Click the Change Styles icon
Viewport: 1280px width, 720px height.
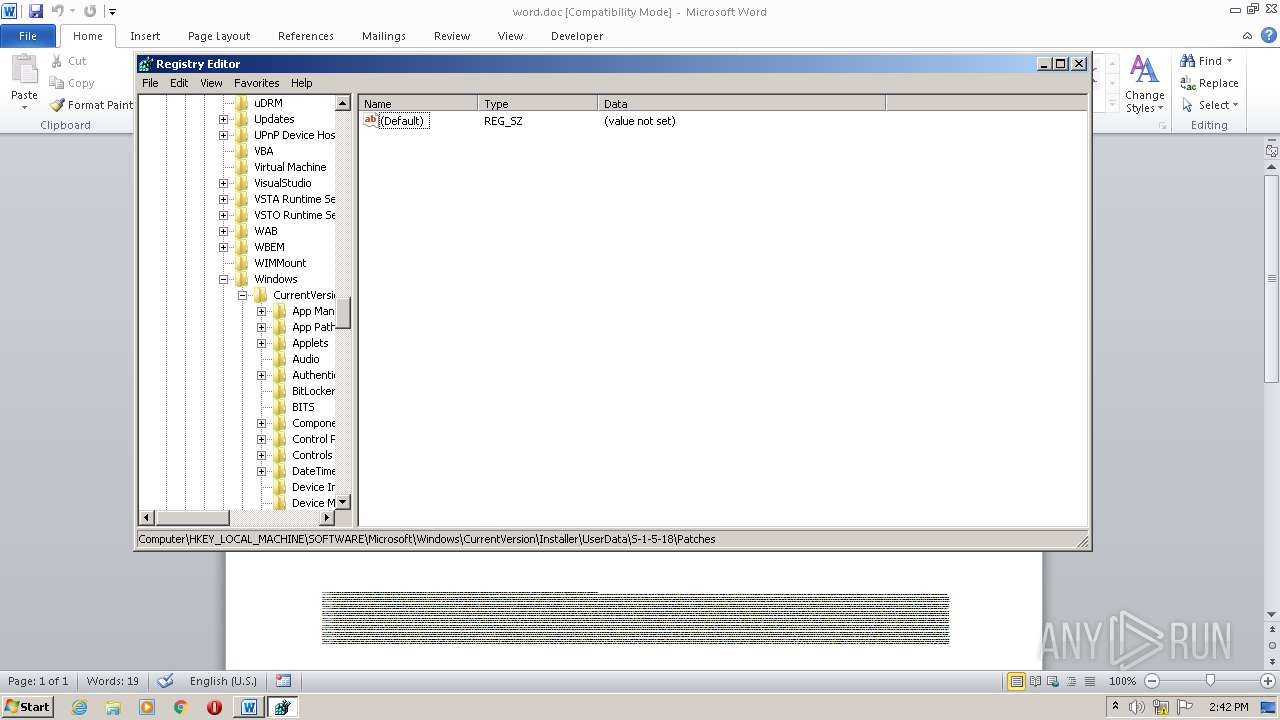(1144, 70)
